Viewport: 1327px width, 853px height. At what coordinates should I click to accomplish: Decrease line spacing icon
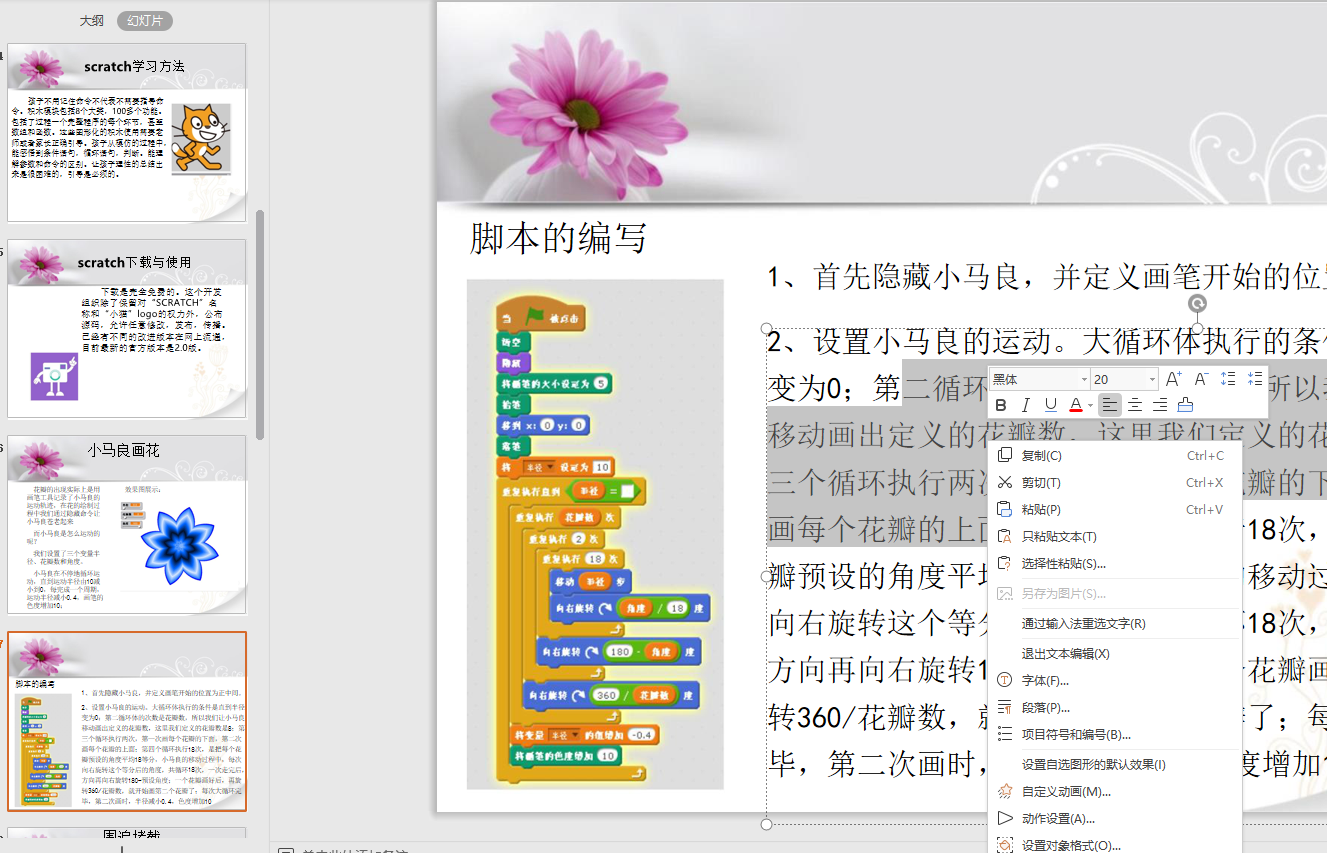(1255, 379)
